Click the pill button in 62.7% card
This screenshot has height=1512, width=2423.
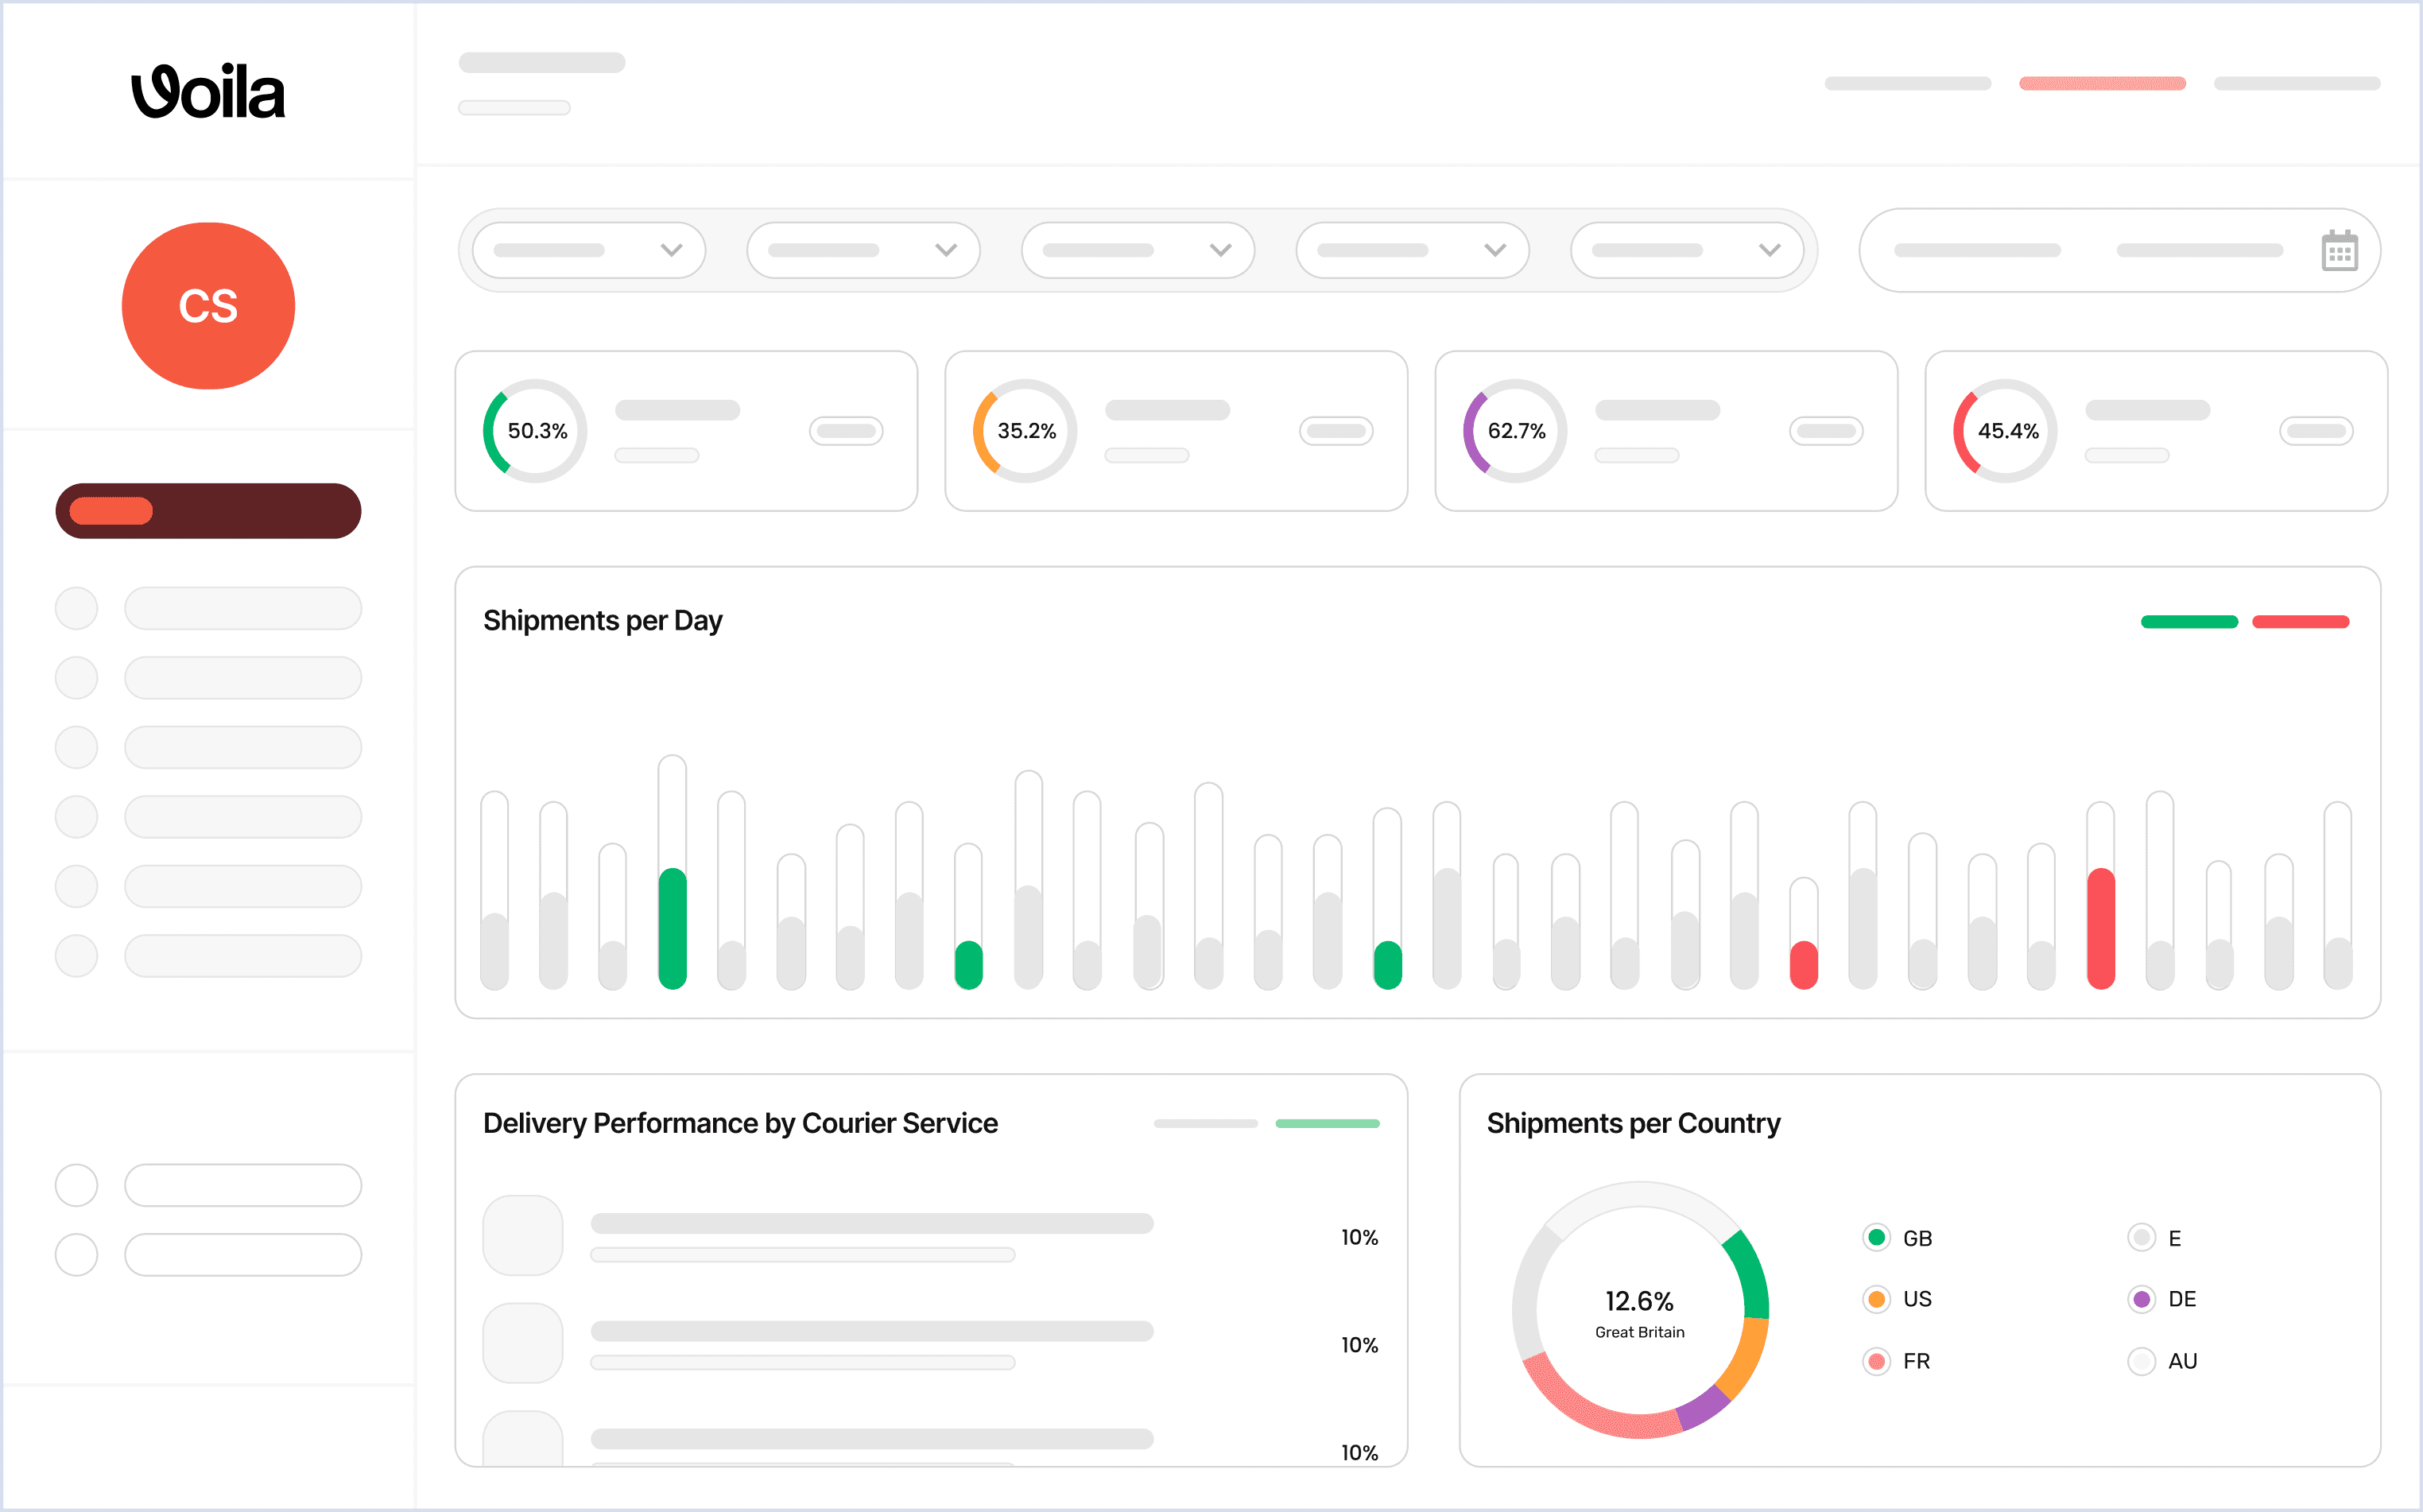pos(1826,431)
